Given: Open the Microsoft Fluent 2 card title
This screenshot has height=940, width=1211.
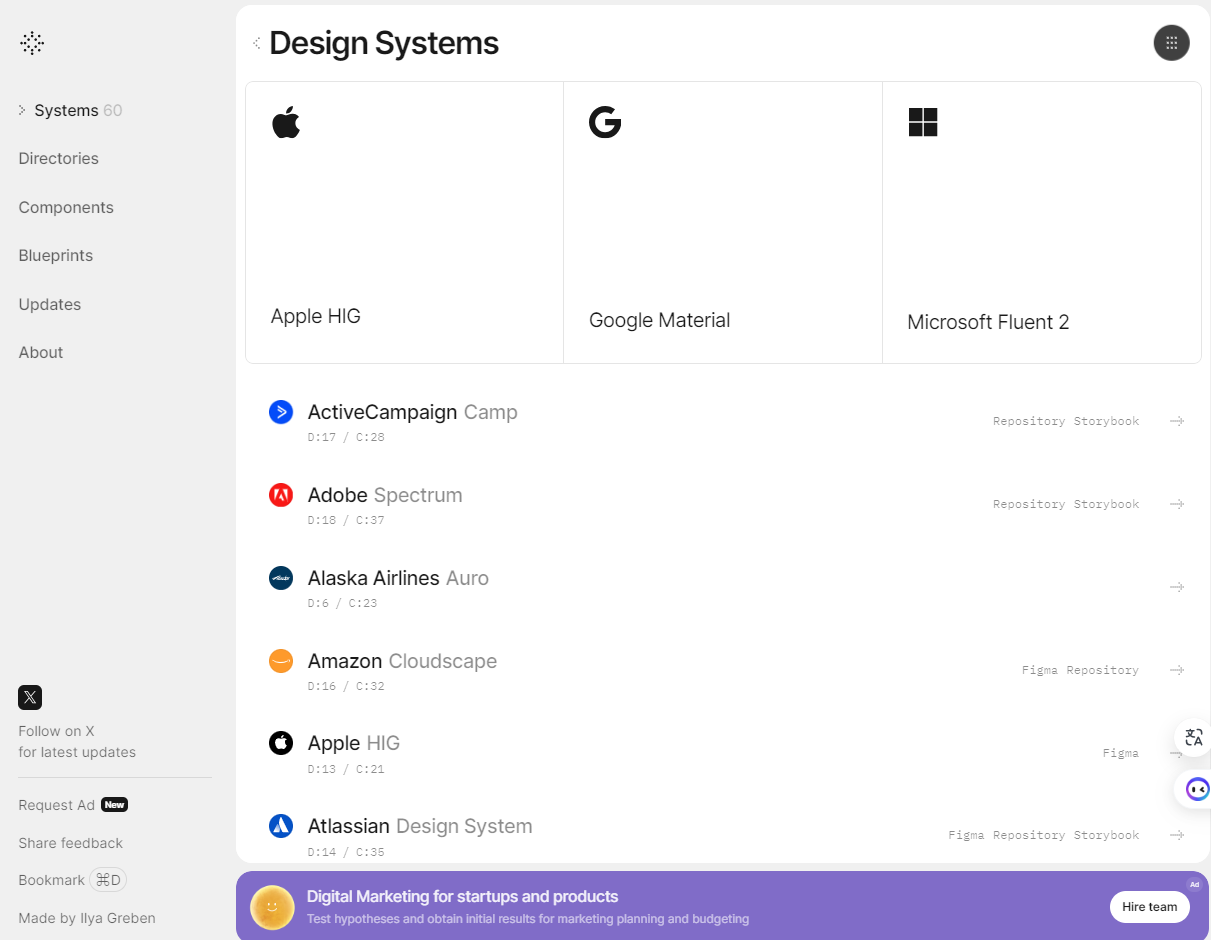Looking at the screenshot, I should 988,322.
